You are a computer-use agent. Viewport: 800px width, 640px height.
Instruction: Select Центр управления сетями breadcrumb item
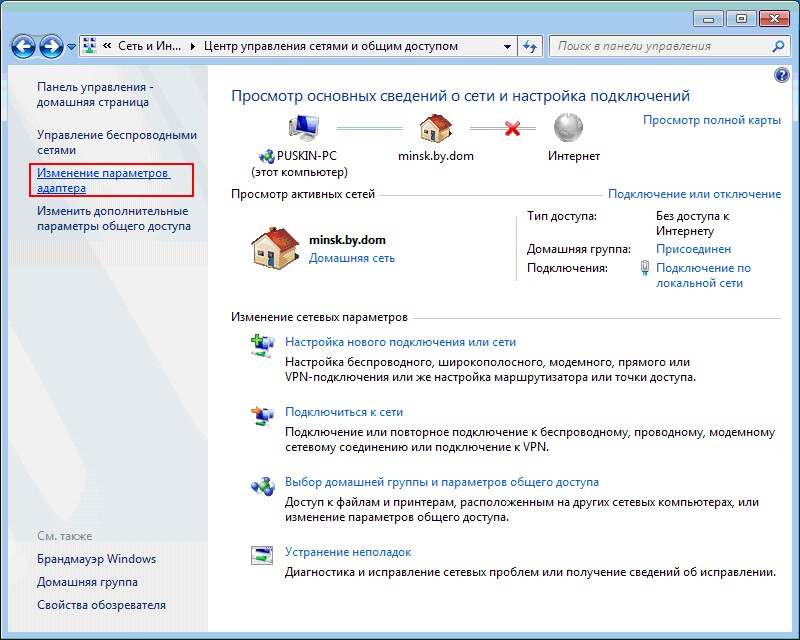click(x=330, y=46)
